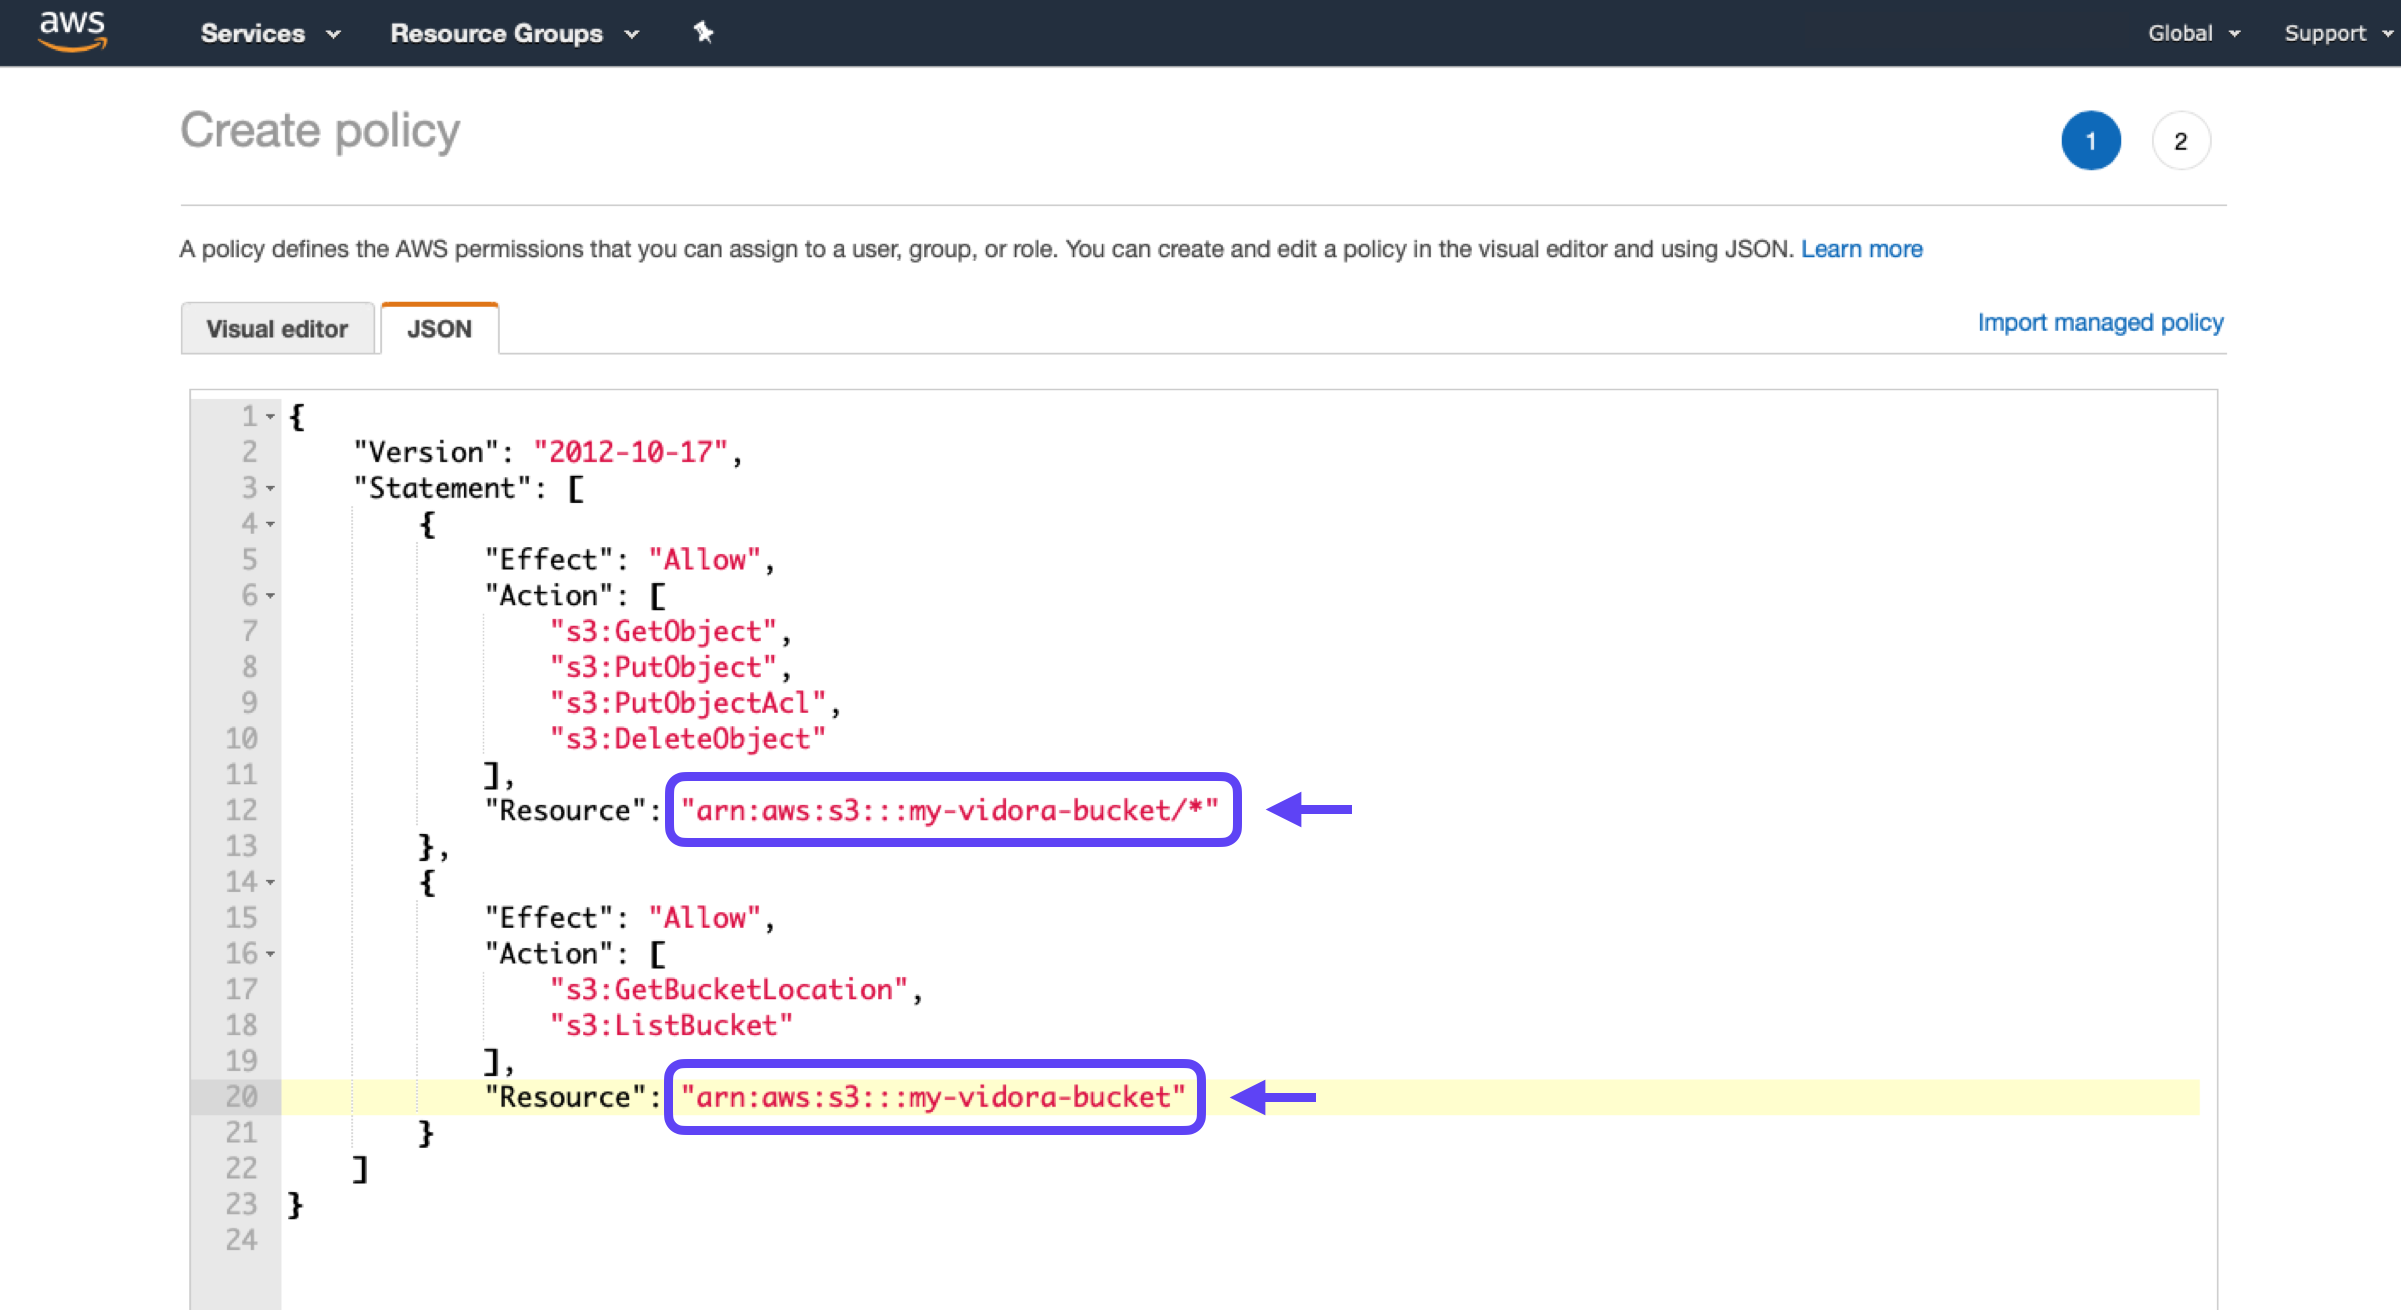This screenshot has height=1310, width=2404.
Task: Click the "s3:ListBucket" action text
Action: coord(672,1026)
